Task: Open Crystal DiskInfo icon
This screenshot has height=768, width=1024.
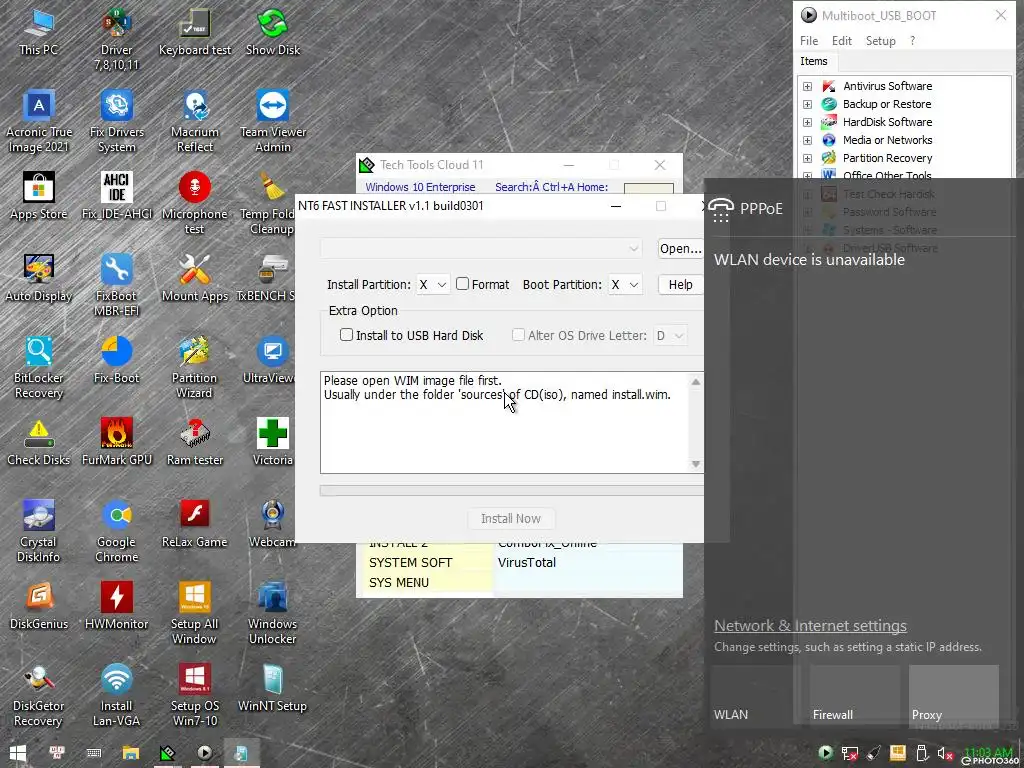Action: click(x=39, y=532)
